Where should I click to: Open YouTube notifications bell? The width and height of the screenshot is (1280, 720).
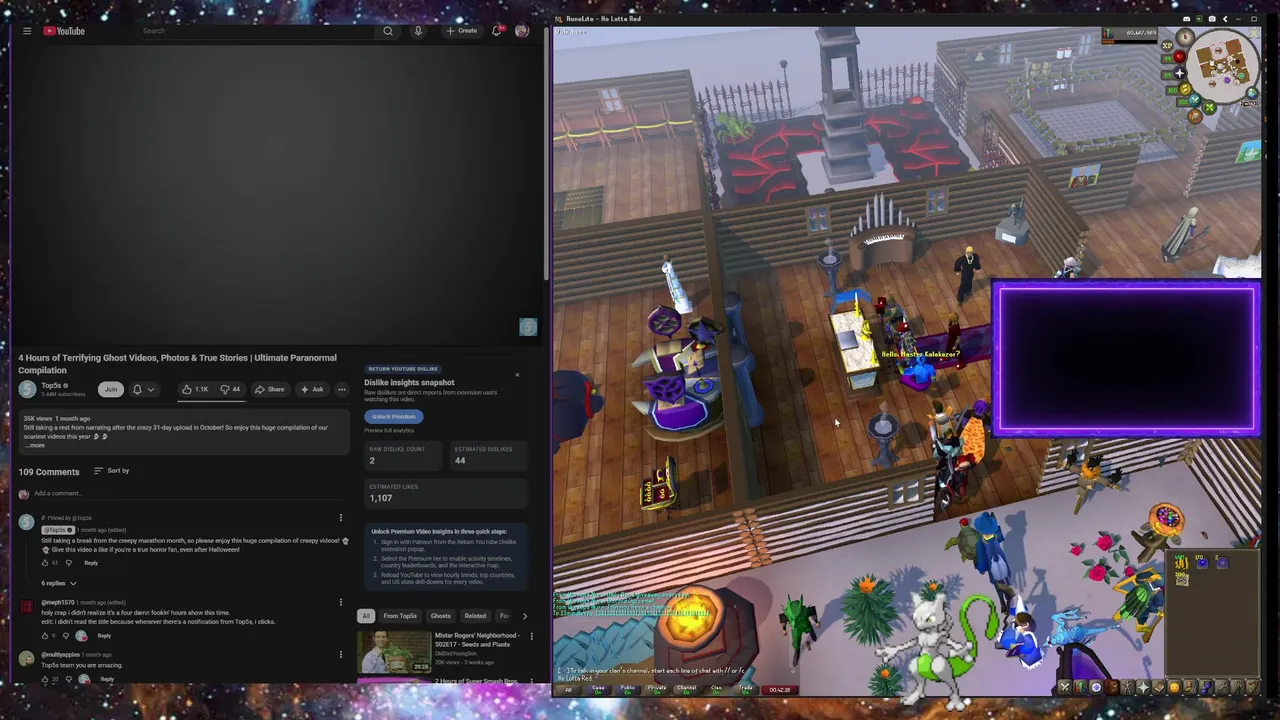tap(496, 31)
